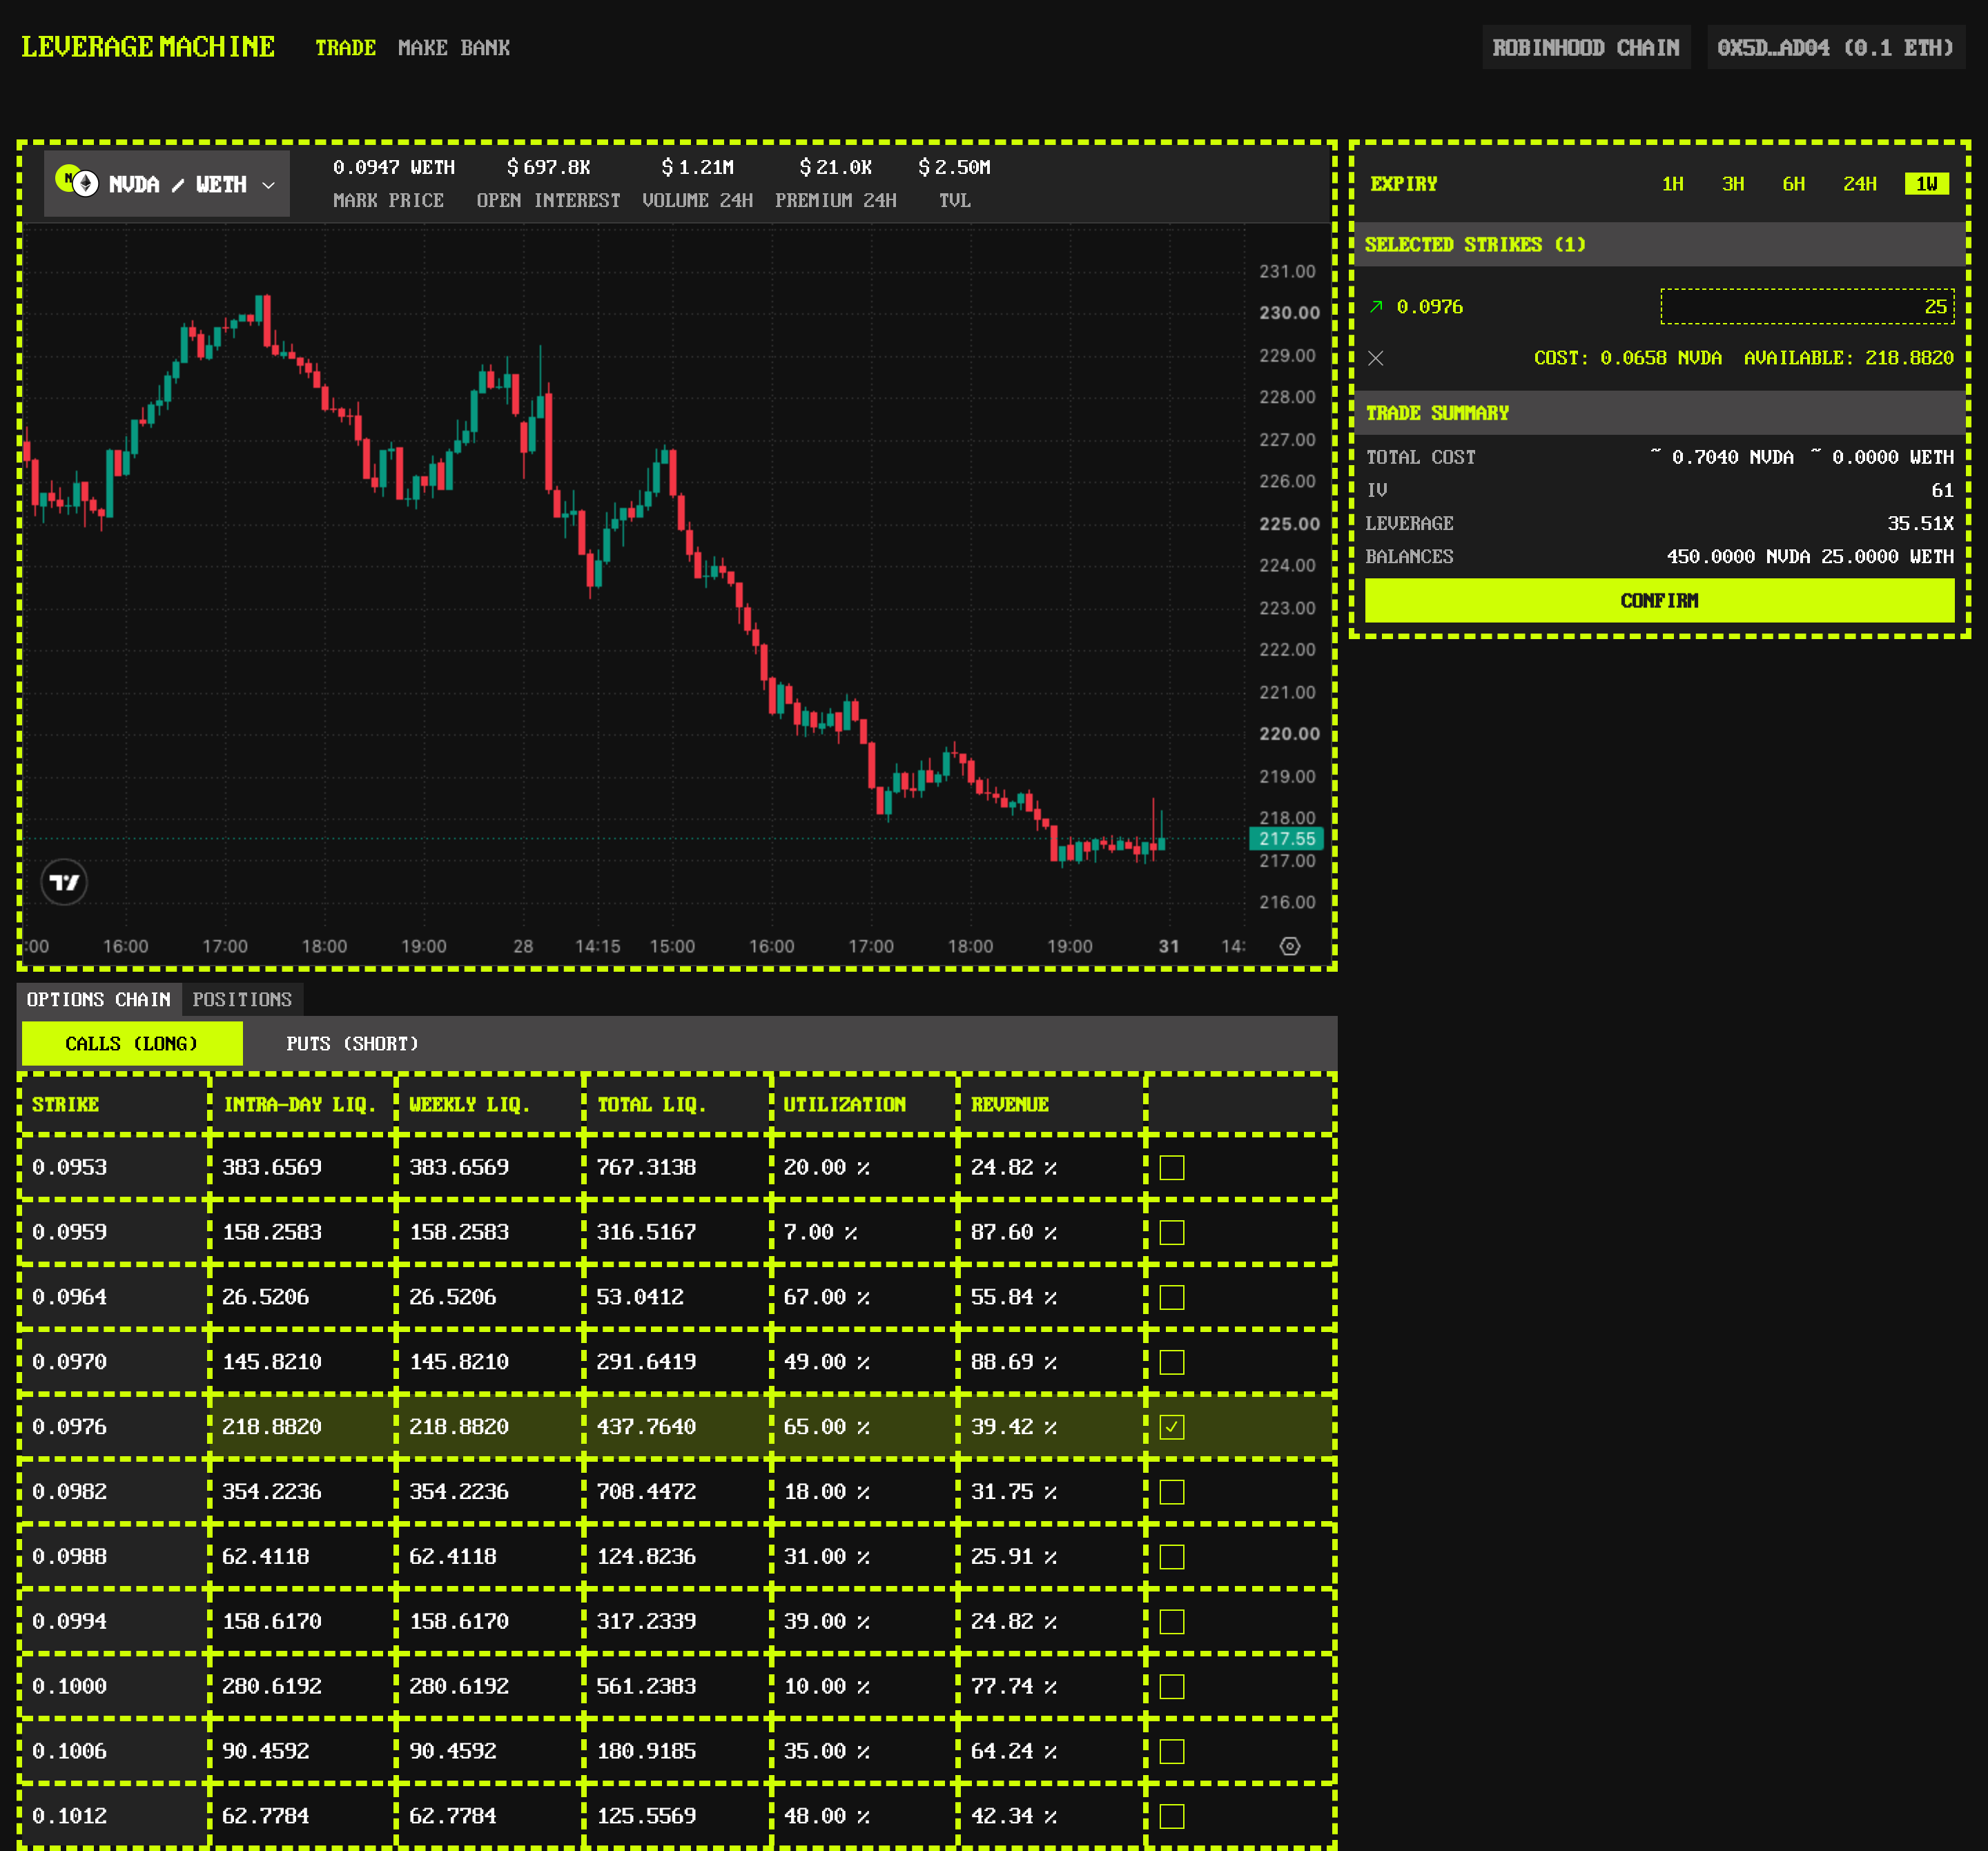Tick the checkbox for strike 0.1006
The width and height of the screenshot is (1988, 1851).
click(x=1172, y=1752)
